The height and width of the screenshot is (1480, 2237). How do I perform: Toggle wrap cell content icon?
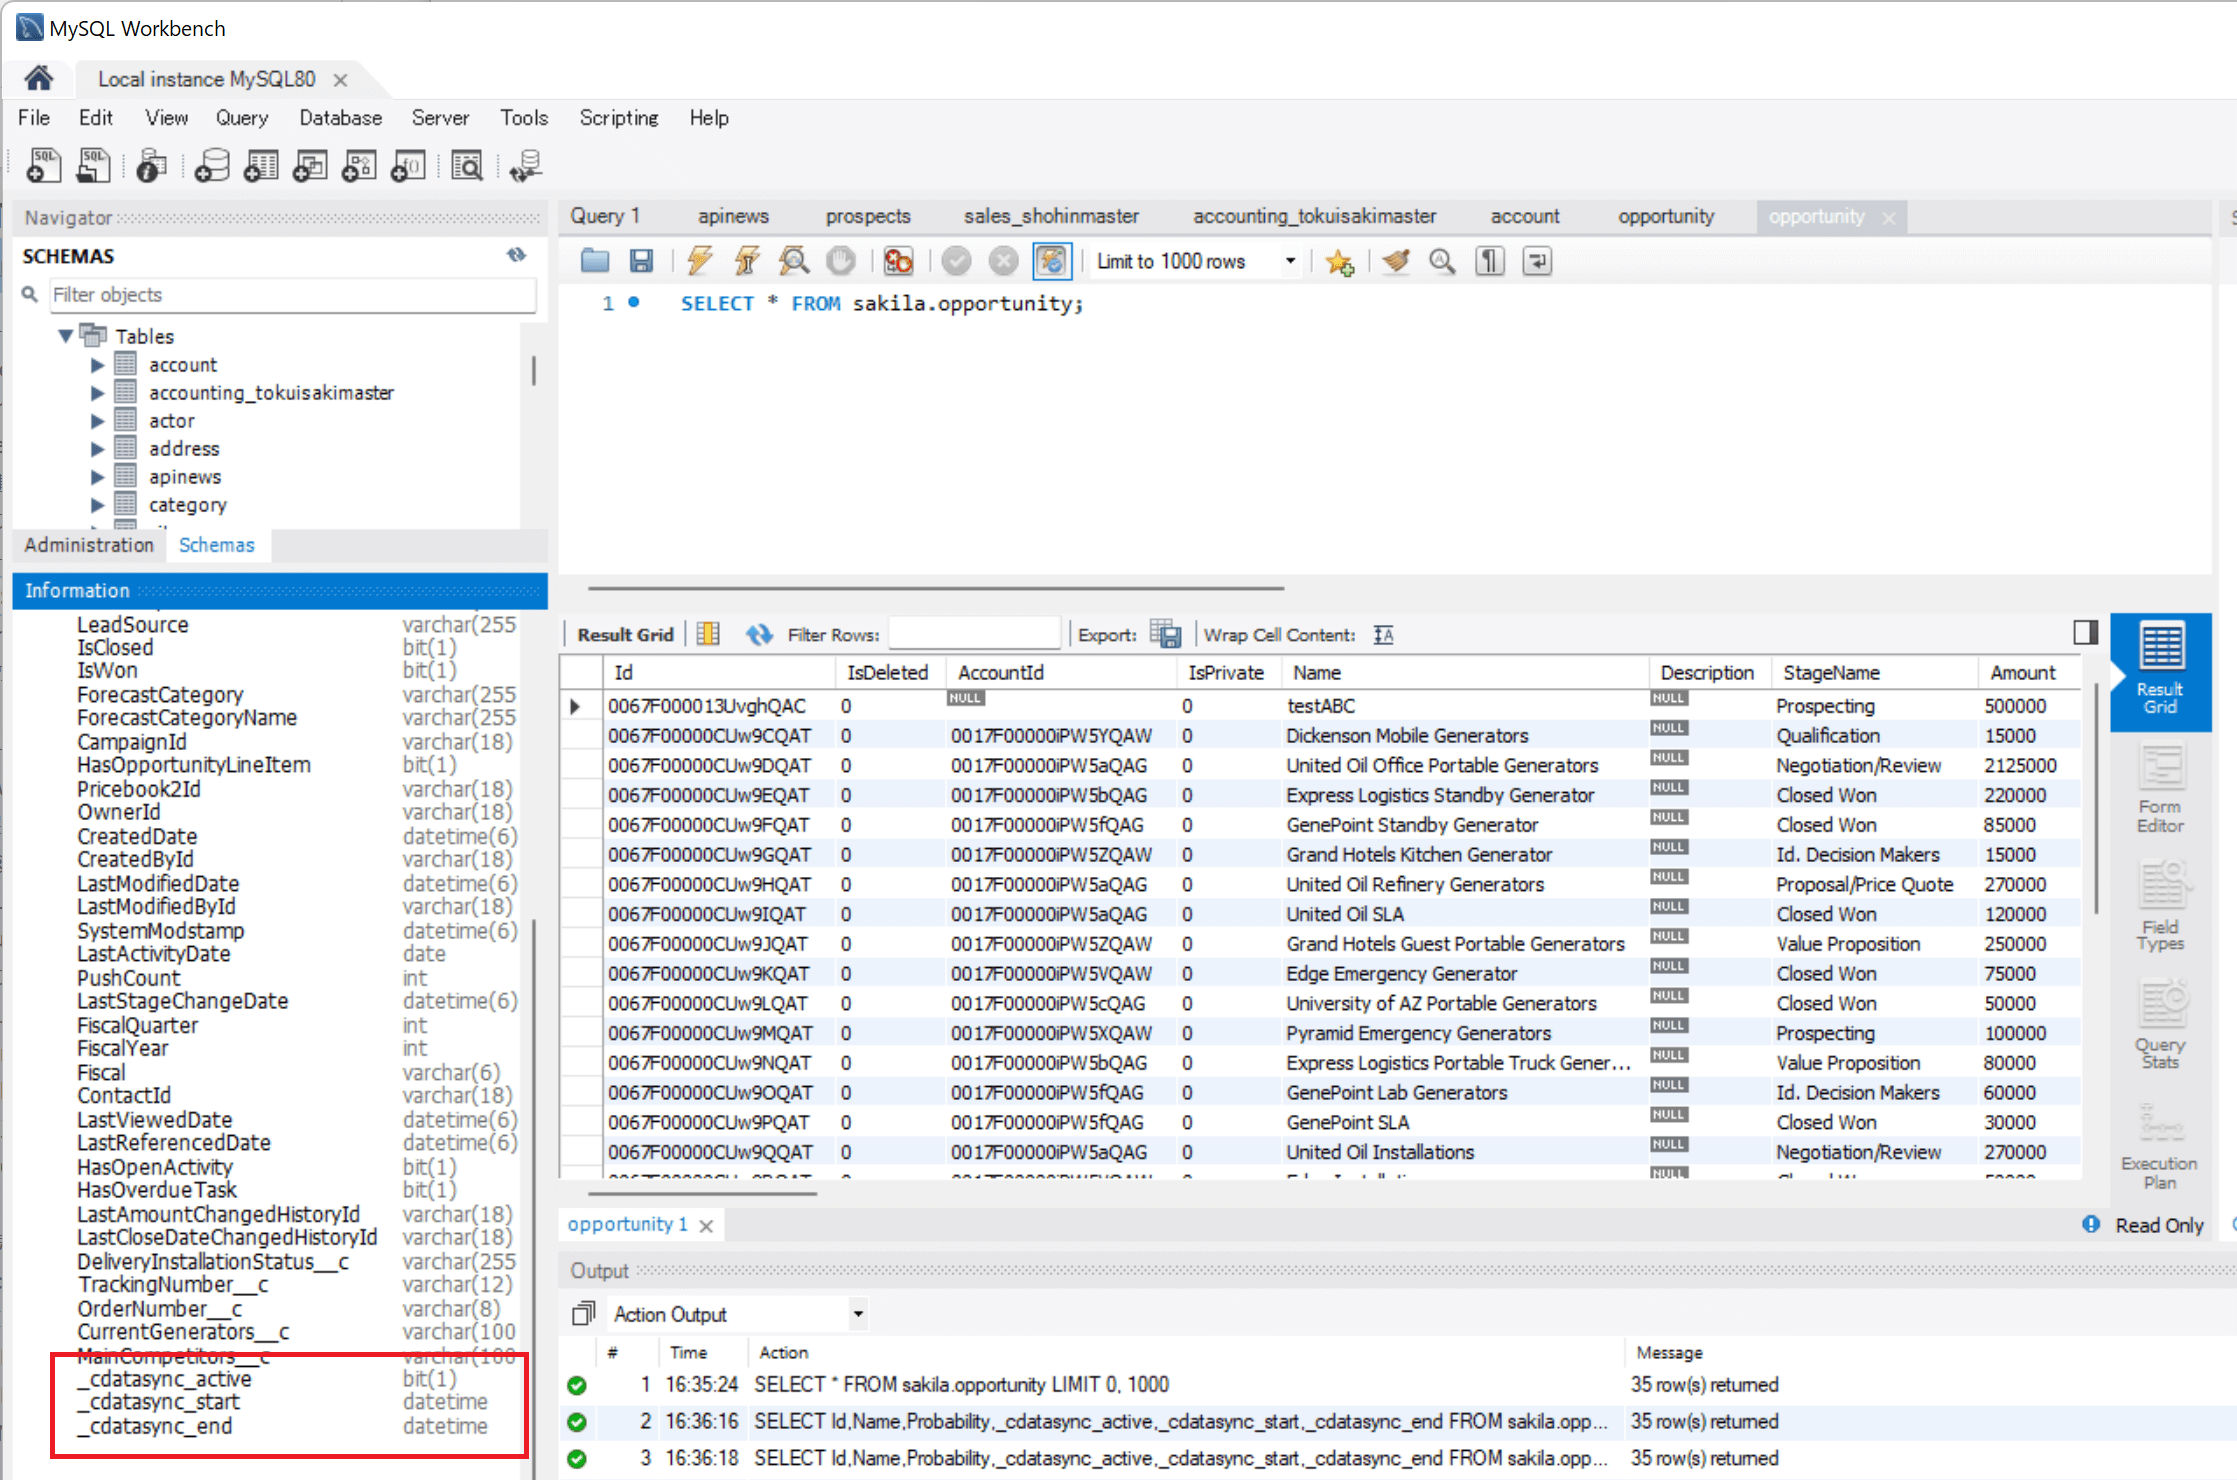tap(1383, 635)
